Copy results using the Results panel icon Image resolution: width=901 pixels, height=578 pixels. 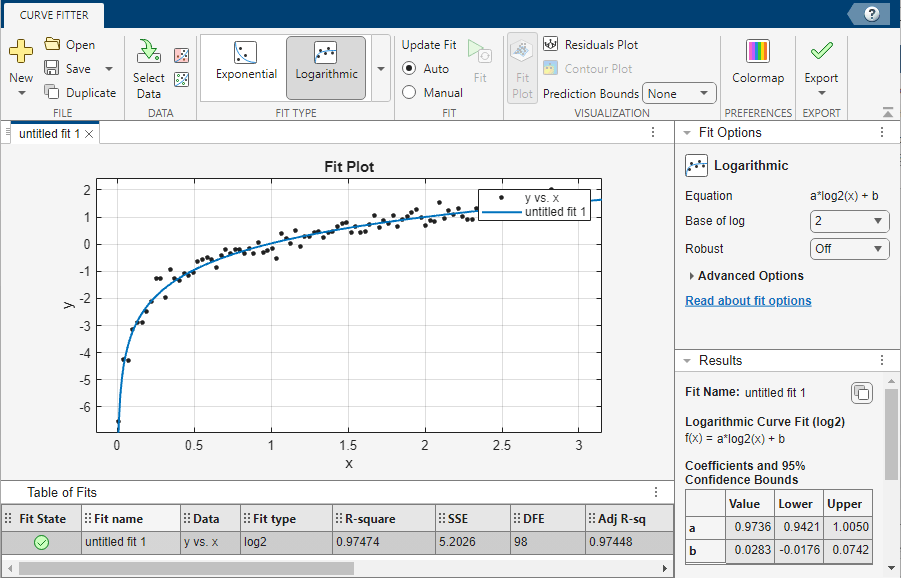pos(861,392)
